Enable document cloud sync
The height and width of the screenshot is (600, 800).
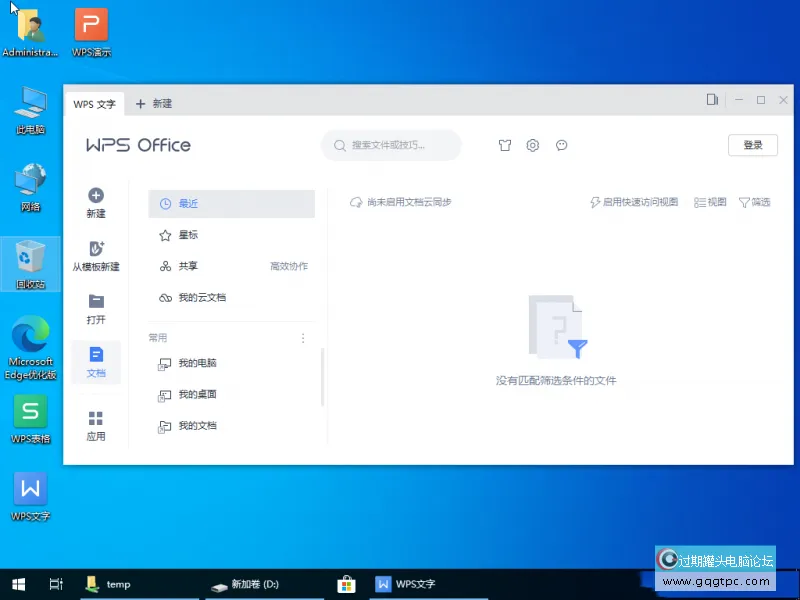point(401,202)
